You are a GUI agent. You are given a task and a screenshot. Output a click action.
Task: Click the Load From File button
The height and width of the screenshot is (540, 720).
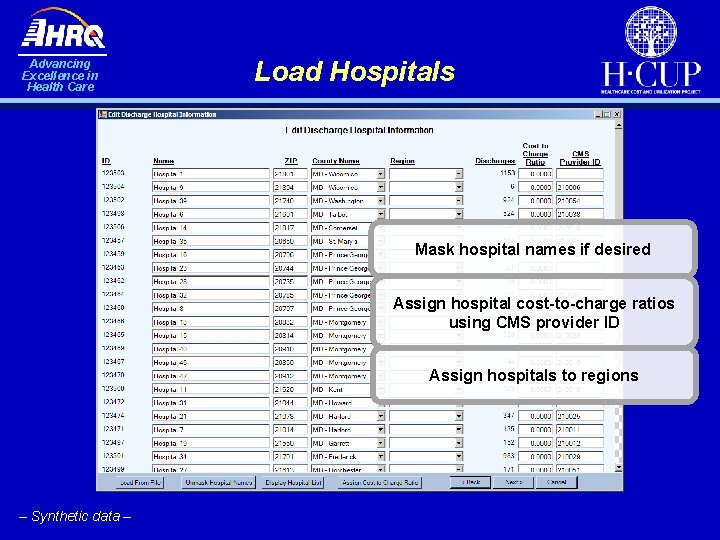point(139,483)
